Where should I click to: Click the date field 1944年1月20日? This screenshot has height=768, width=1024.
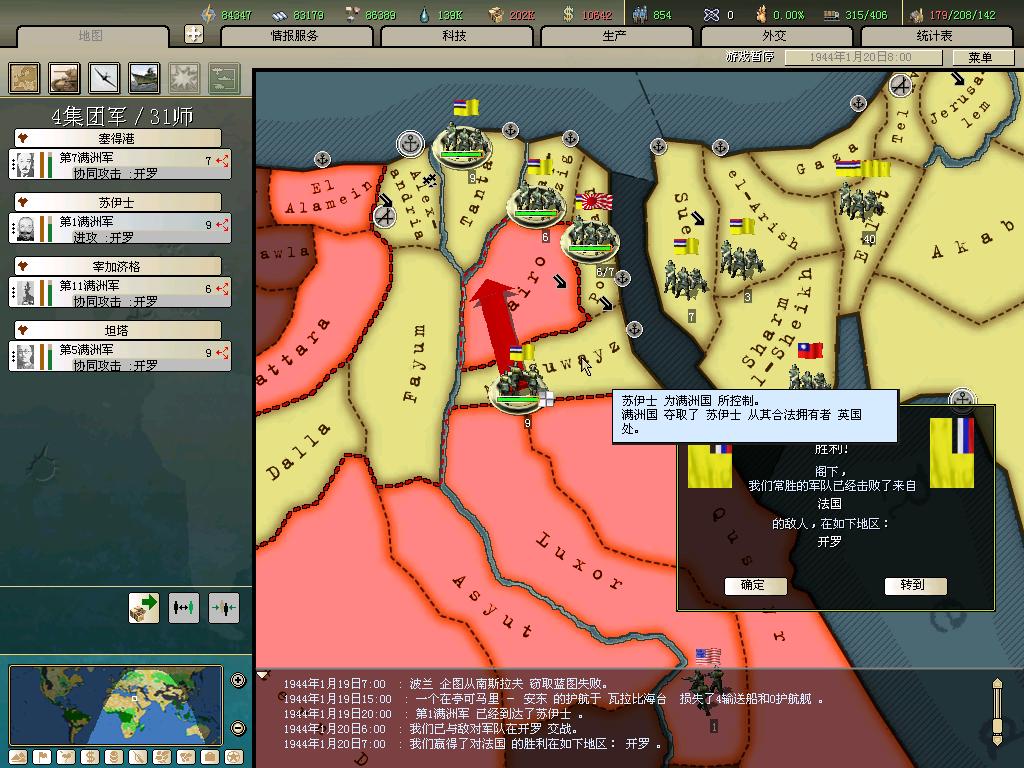click(863, 57)
